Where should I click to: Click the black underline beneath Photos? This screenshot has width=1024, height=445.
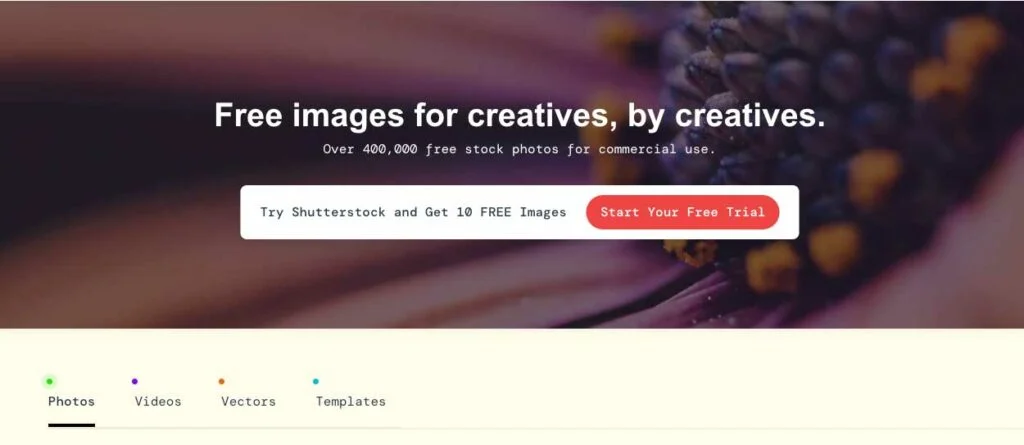(71, 425)
